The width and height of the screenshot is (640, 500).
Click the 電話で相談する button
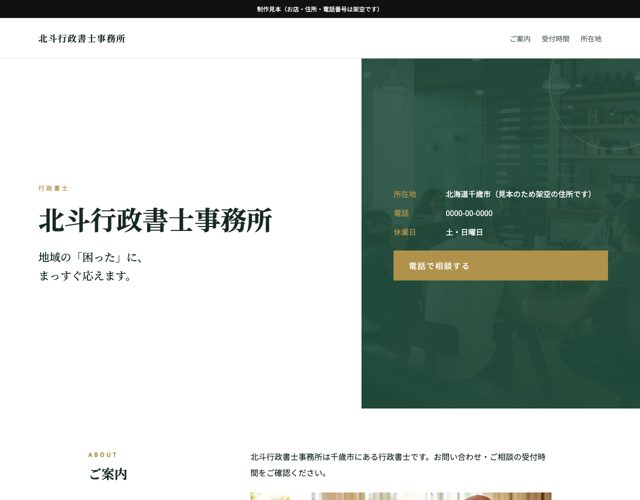[500, 266]
